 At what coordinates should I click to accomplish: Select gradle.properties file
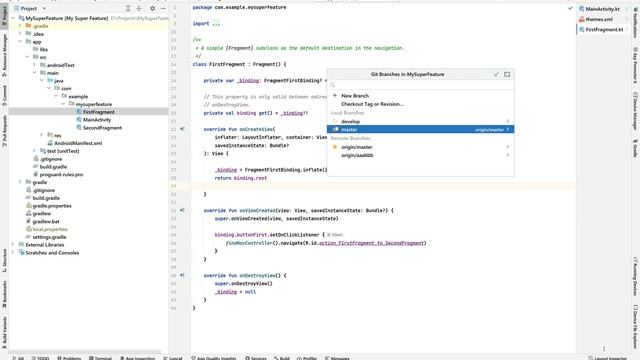pyautogui.click(x=52, y=206)
